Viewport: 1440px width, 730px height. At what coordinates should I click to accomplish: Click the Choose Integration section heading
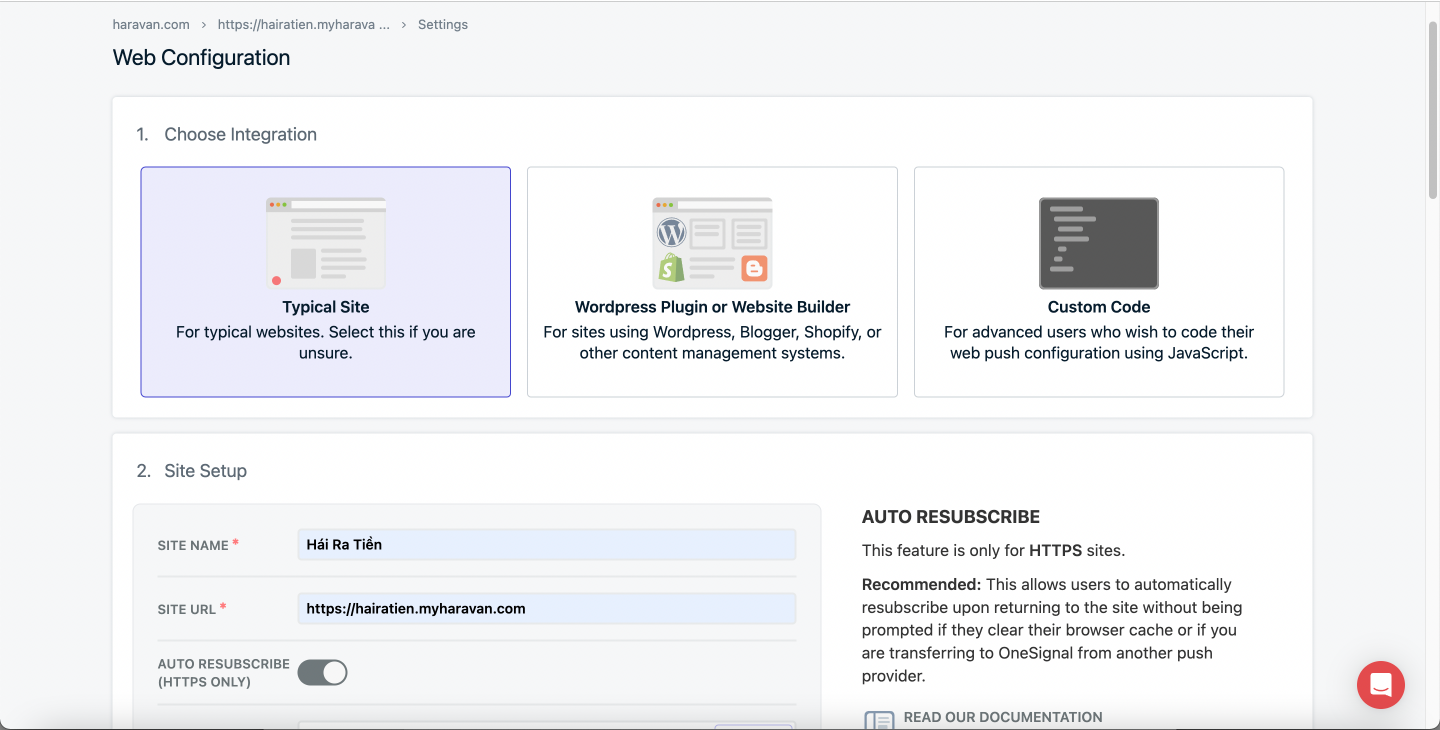click(240, 135)
